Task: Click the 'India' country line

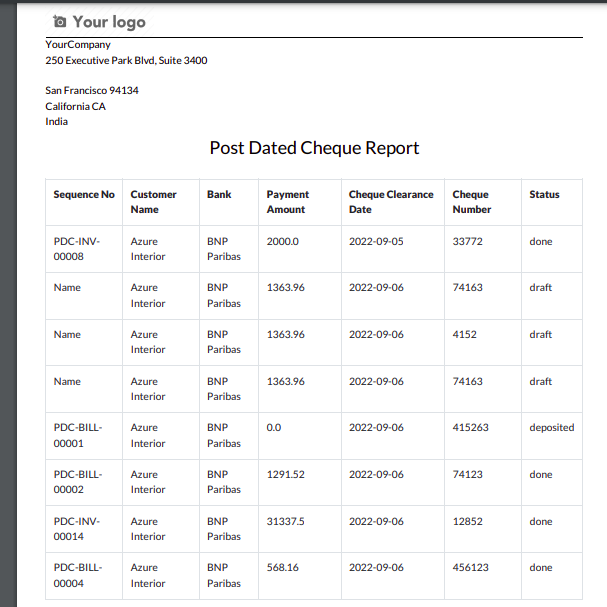Action: click(57, 122)
